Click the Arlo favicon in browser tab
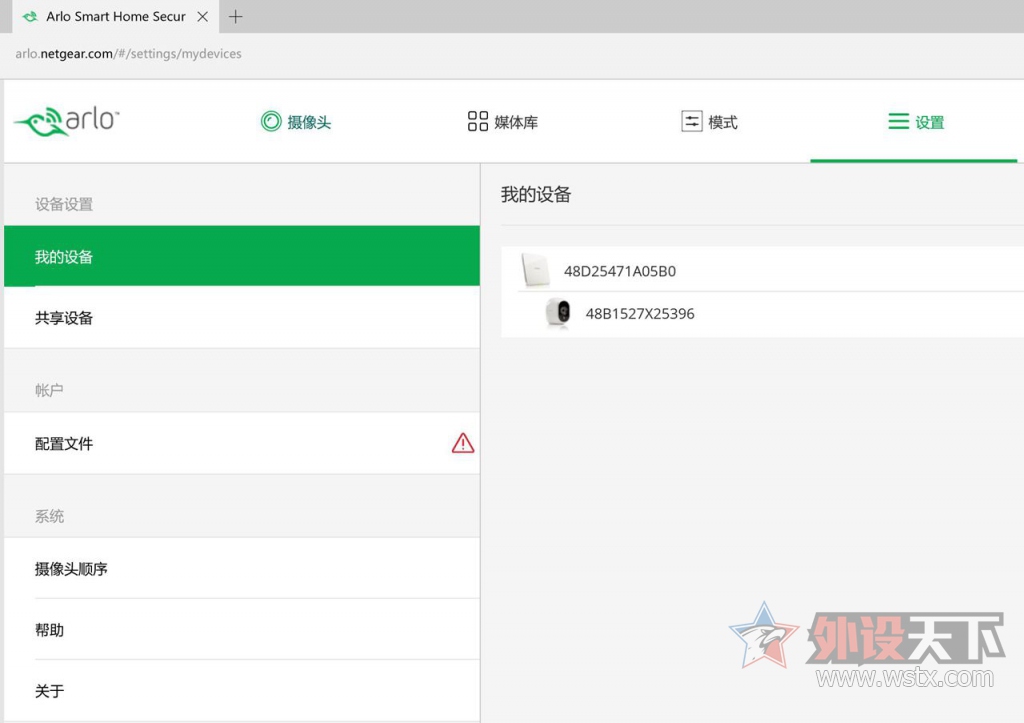The image size is (1024, 723). click(29, 16)
